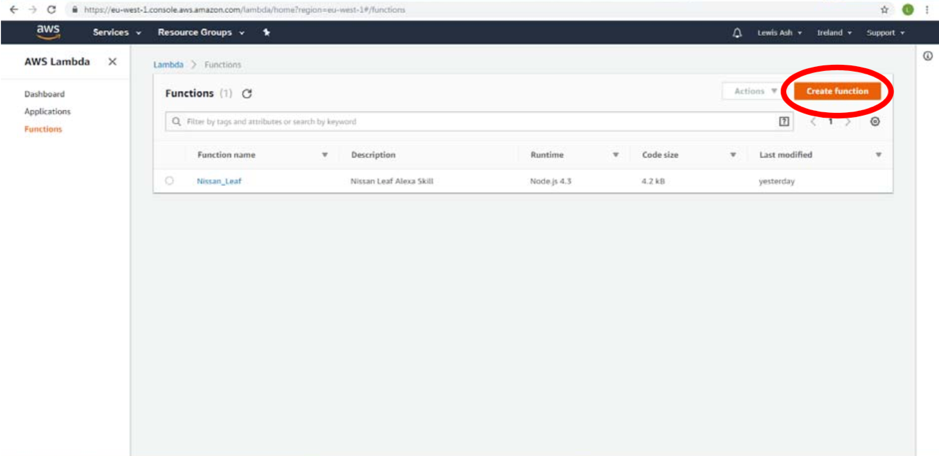
Task: Open the Chrome three-dot menu
Action: 928,10
